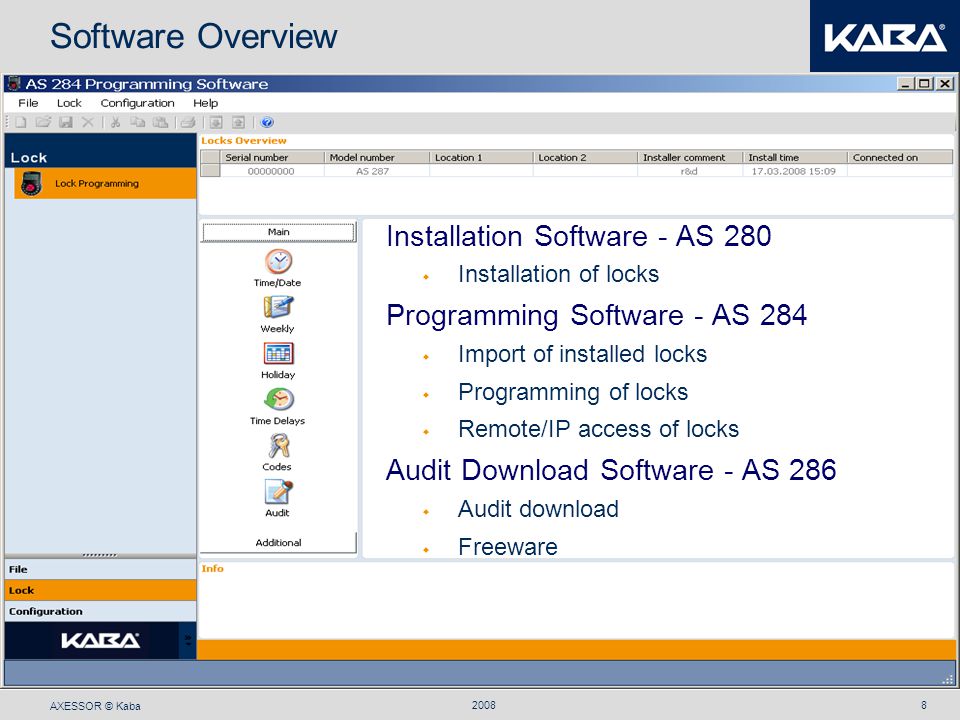960x720 pixels.
Task: Open the Audit notepad icon
Action: 279,492
